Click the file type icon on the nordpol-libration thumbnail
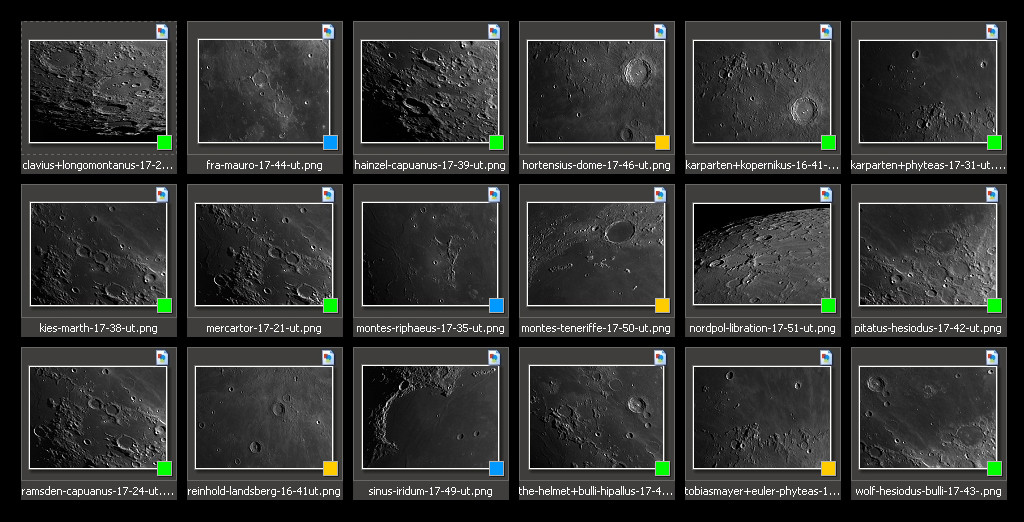The width and height of the screenshot is (1024, 522). [826, 194]
